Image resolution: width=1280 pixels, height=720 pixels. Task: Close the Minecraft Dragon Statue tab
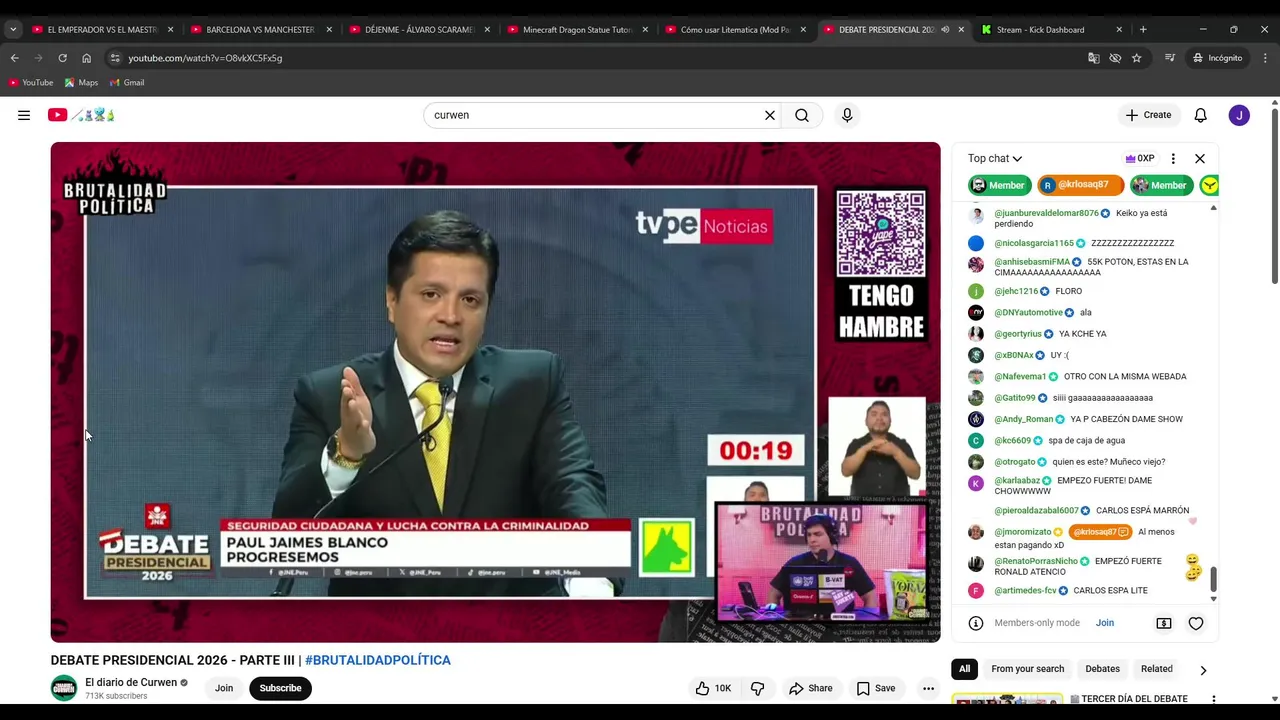pyautogui.click(x=645, y=30)
